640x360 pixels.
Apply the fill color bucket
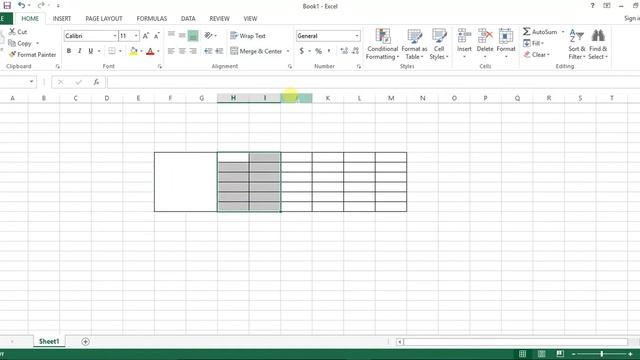point(133,51)
